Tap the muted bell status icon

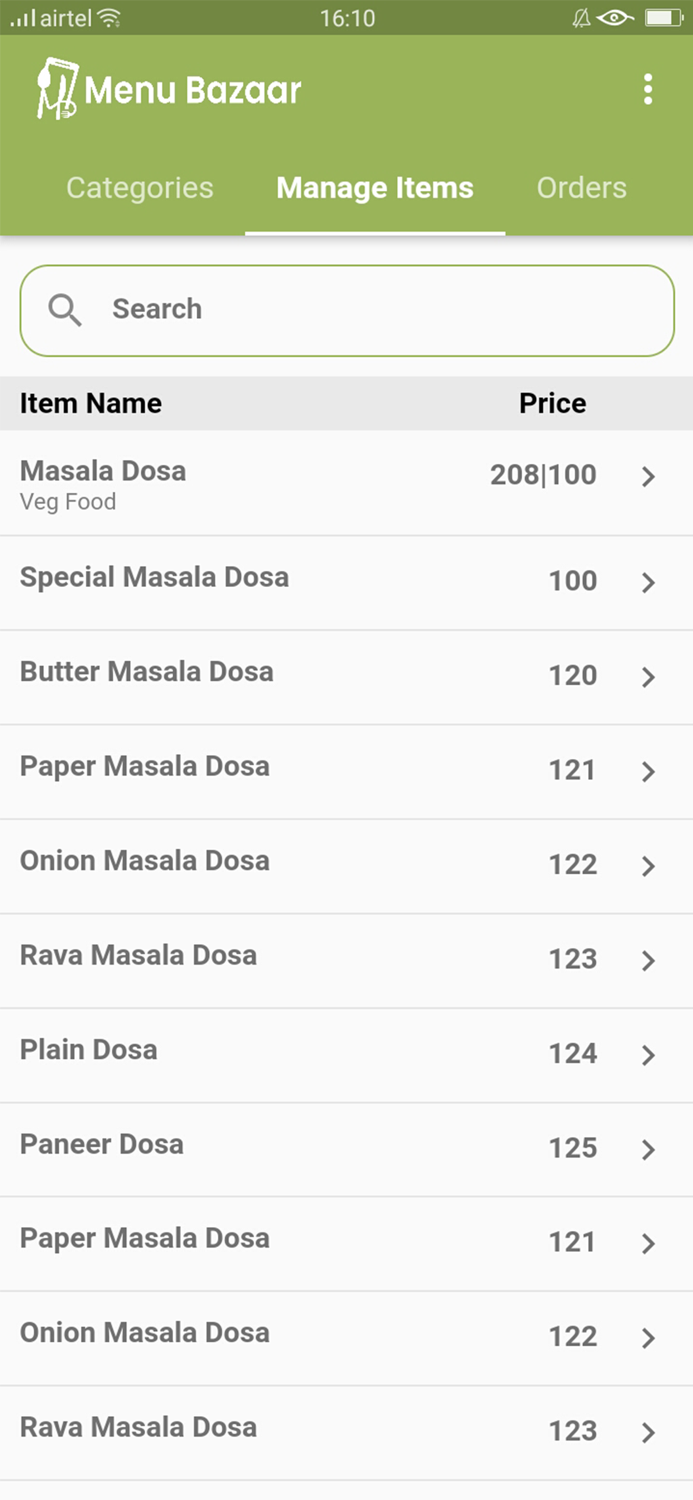pos(581,18)
